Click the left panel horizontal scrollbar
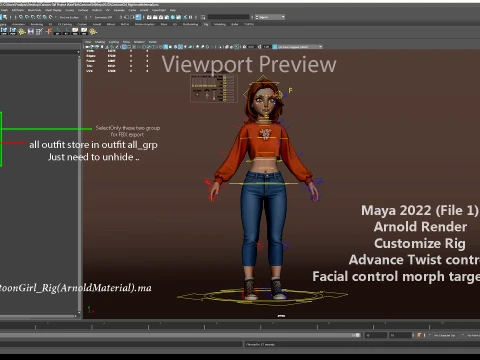 click(x=38, y=316)
